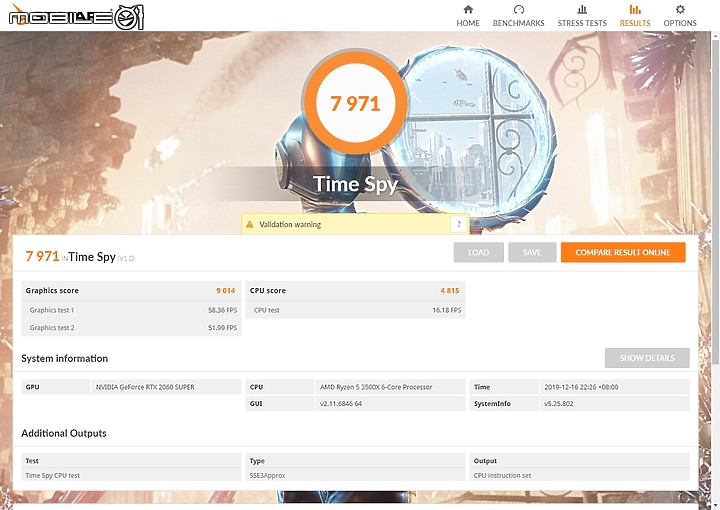The image size is (720, 510).
Task: Click the Time Spy CPU test cell
Action: click(x=52, y=476)
